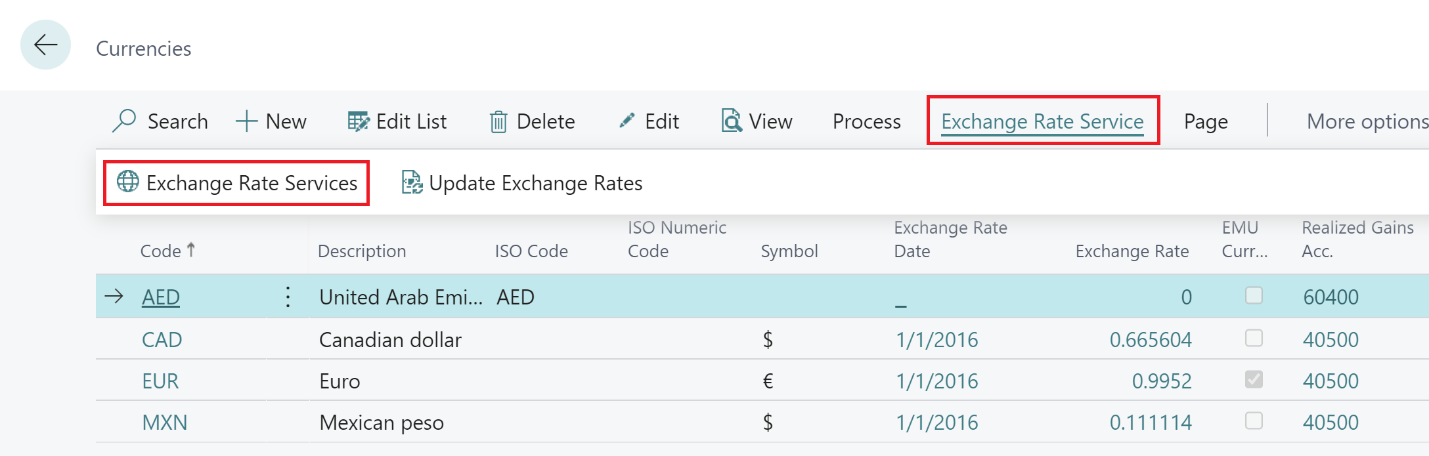Open the CAD currency code link
The height and width of the screenshot is (456, 1429).
click(x=162, y=340)
